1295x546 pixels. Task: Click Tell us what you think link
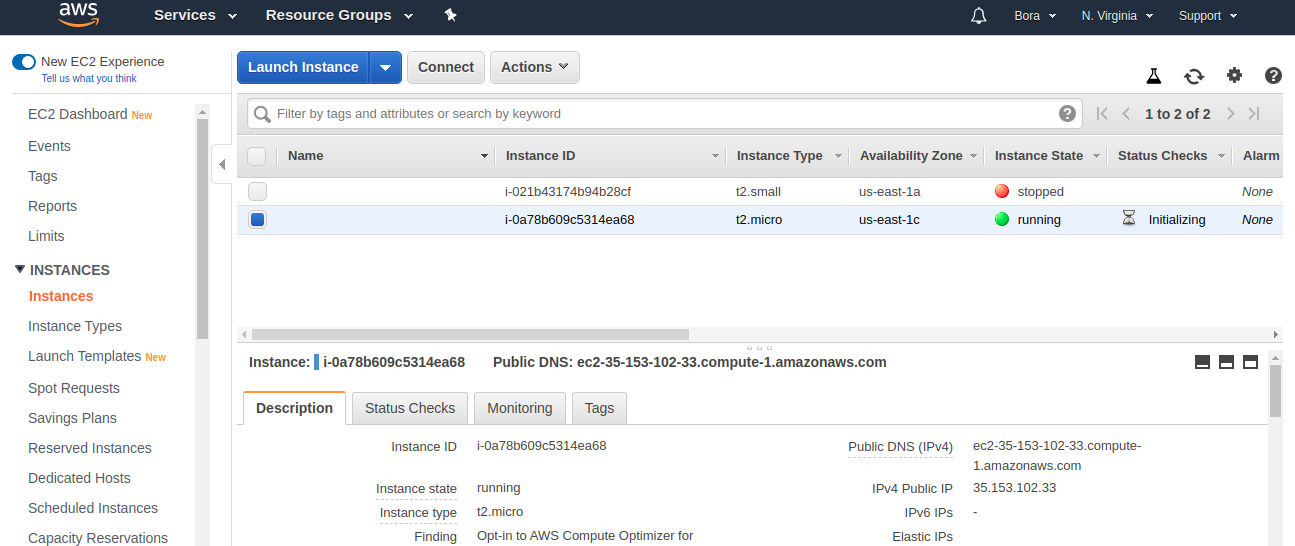point(89,79)
